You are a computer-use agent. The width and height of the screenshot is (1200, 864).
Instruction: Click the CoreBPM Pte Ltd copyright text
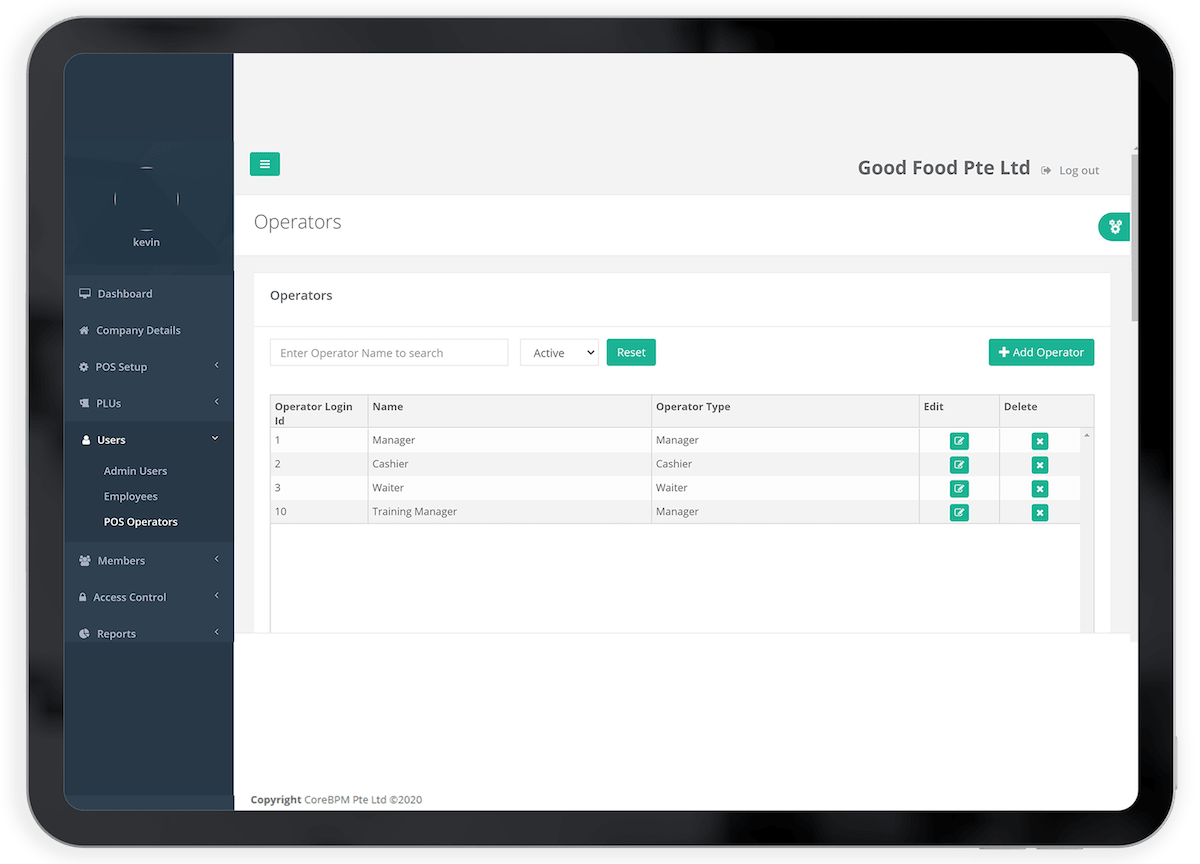(363, 800)
